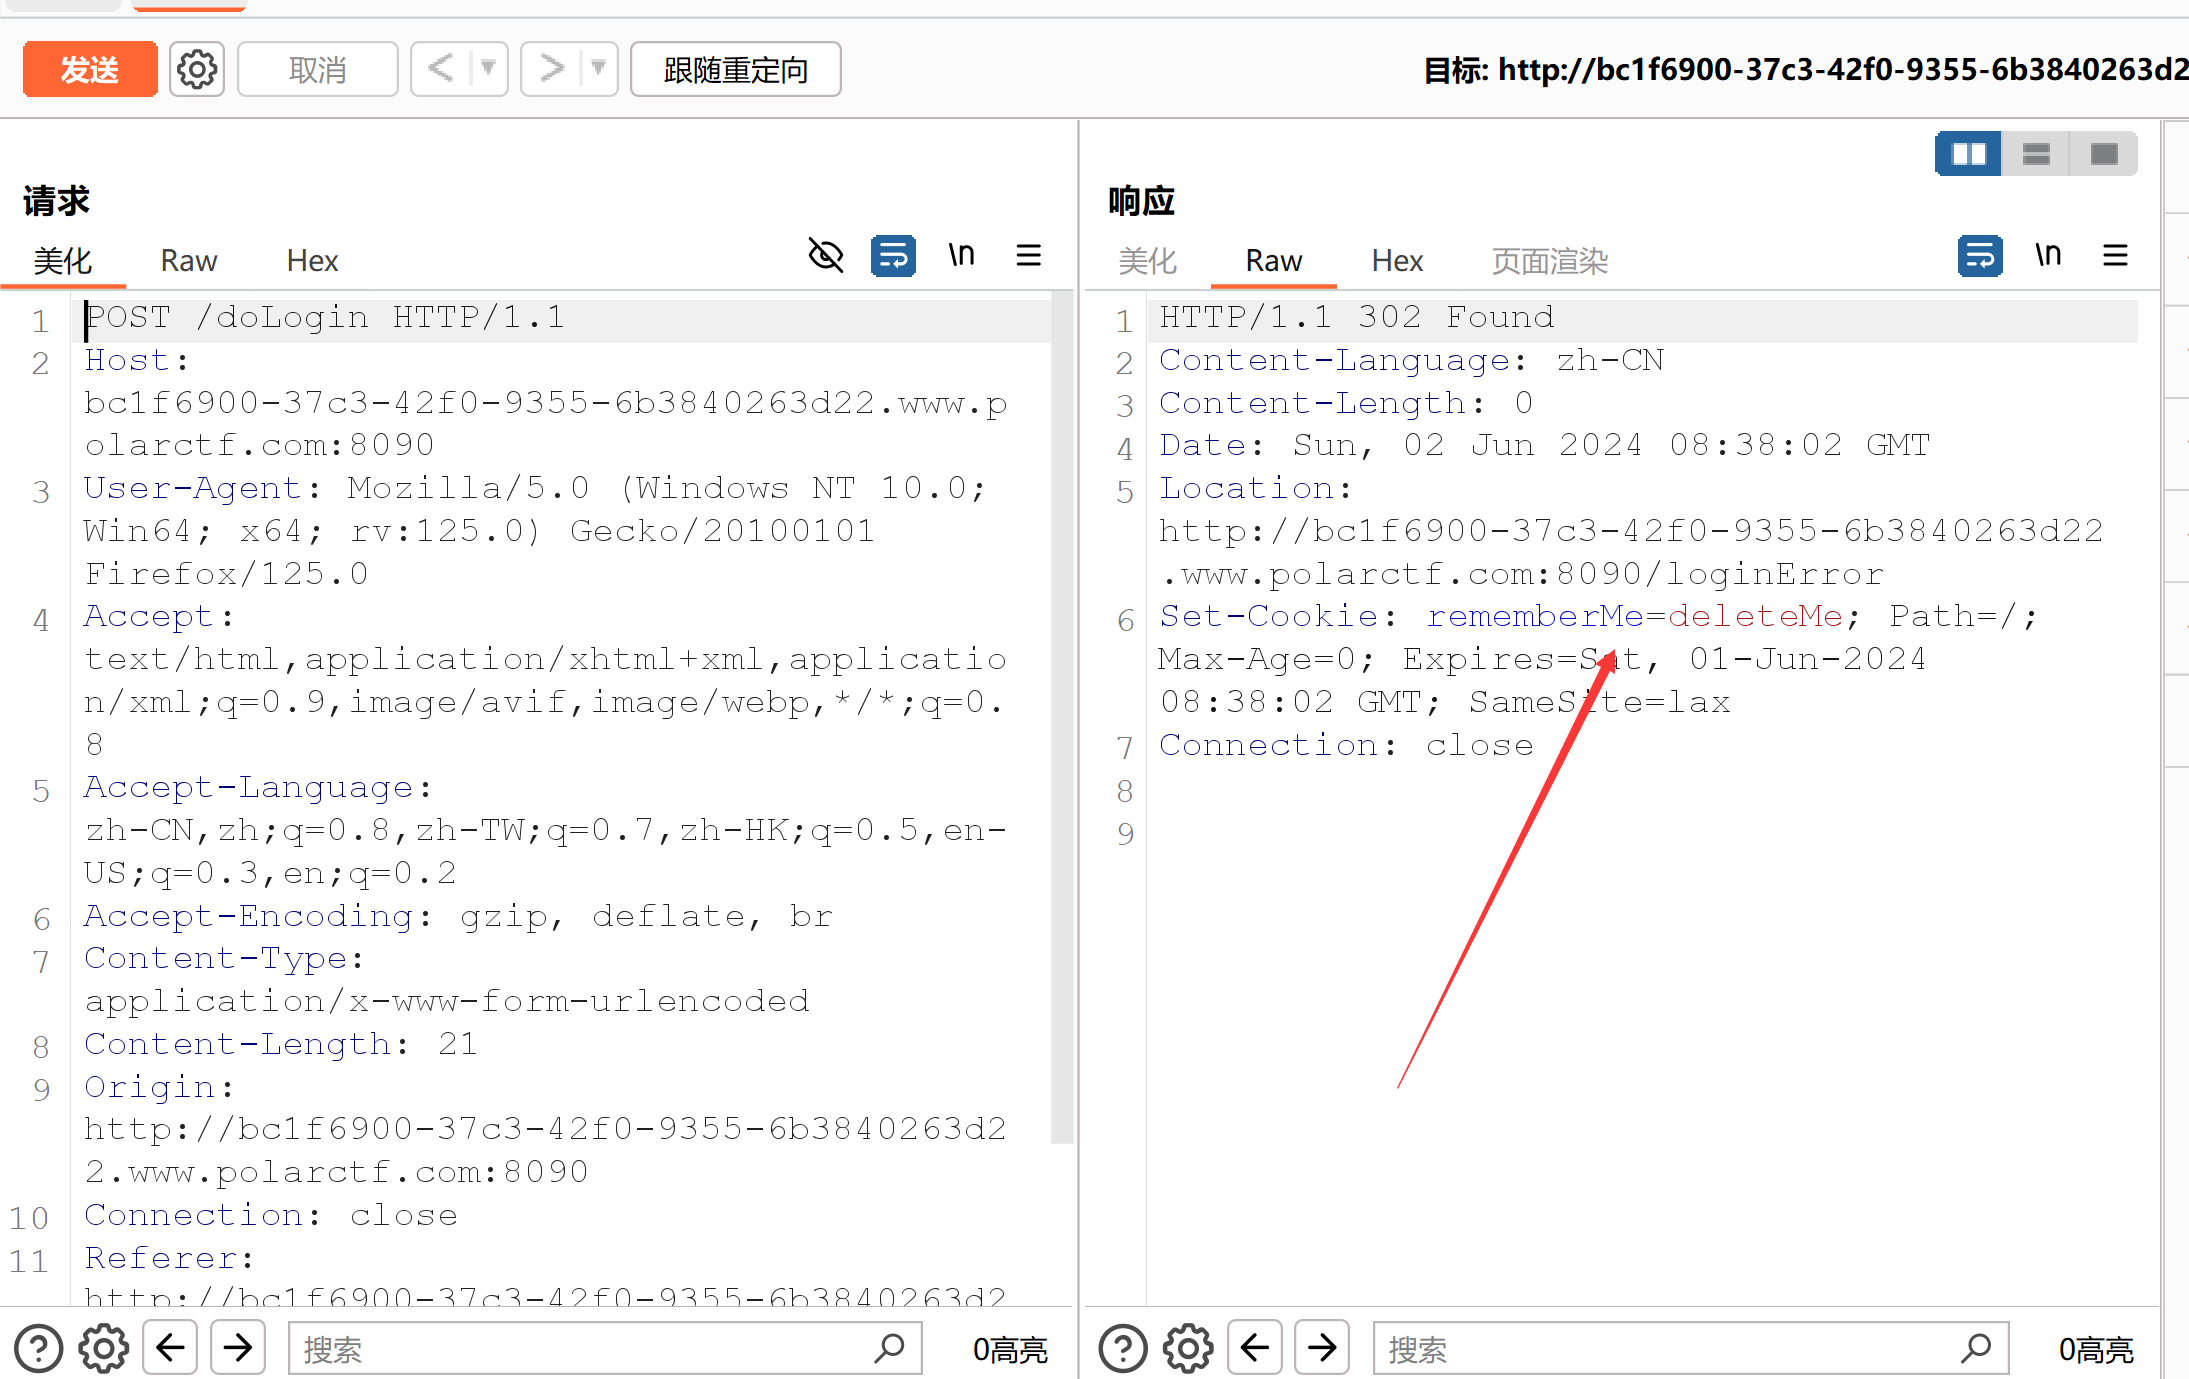The width and height of the screenshot is (2189, 1379).
Task: Focus the response 搜索 search field
Action: (x=1691, y=1349)
